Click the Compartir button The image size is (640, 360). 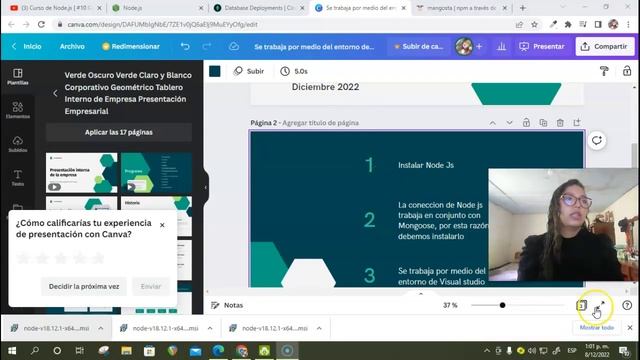pyautogui.click(x=604, y=47)
